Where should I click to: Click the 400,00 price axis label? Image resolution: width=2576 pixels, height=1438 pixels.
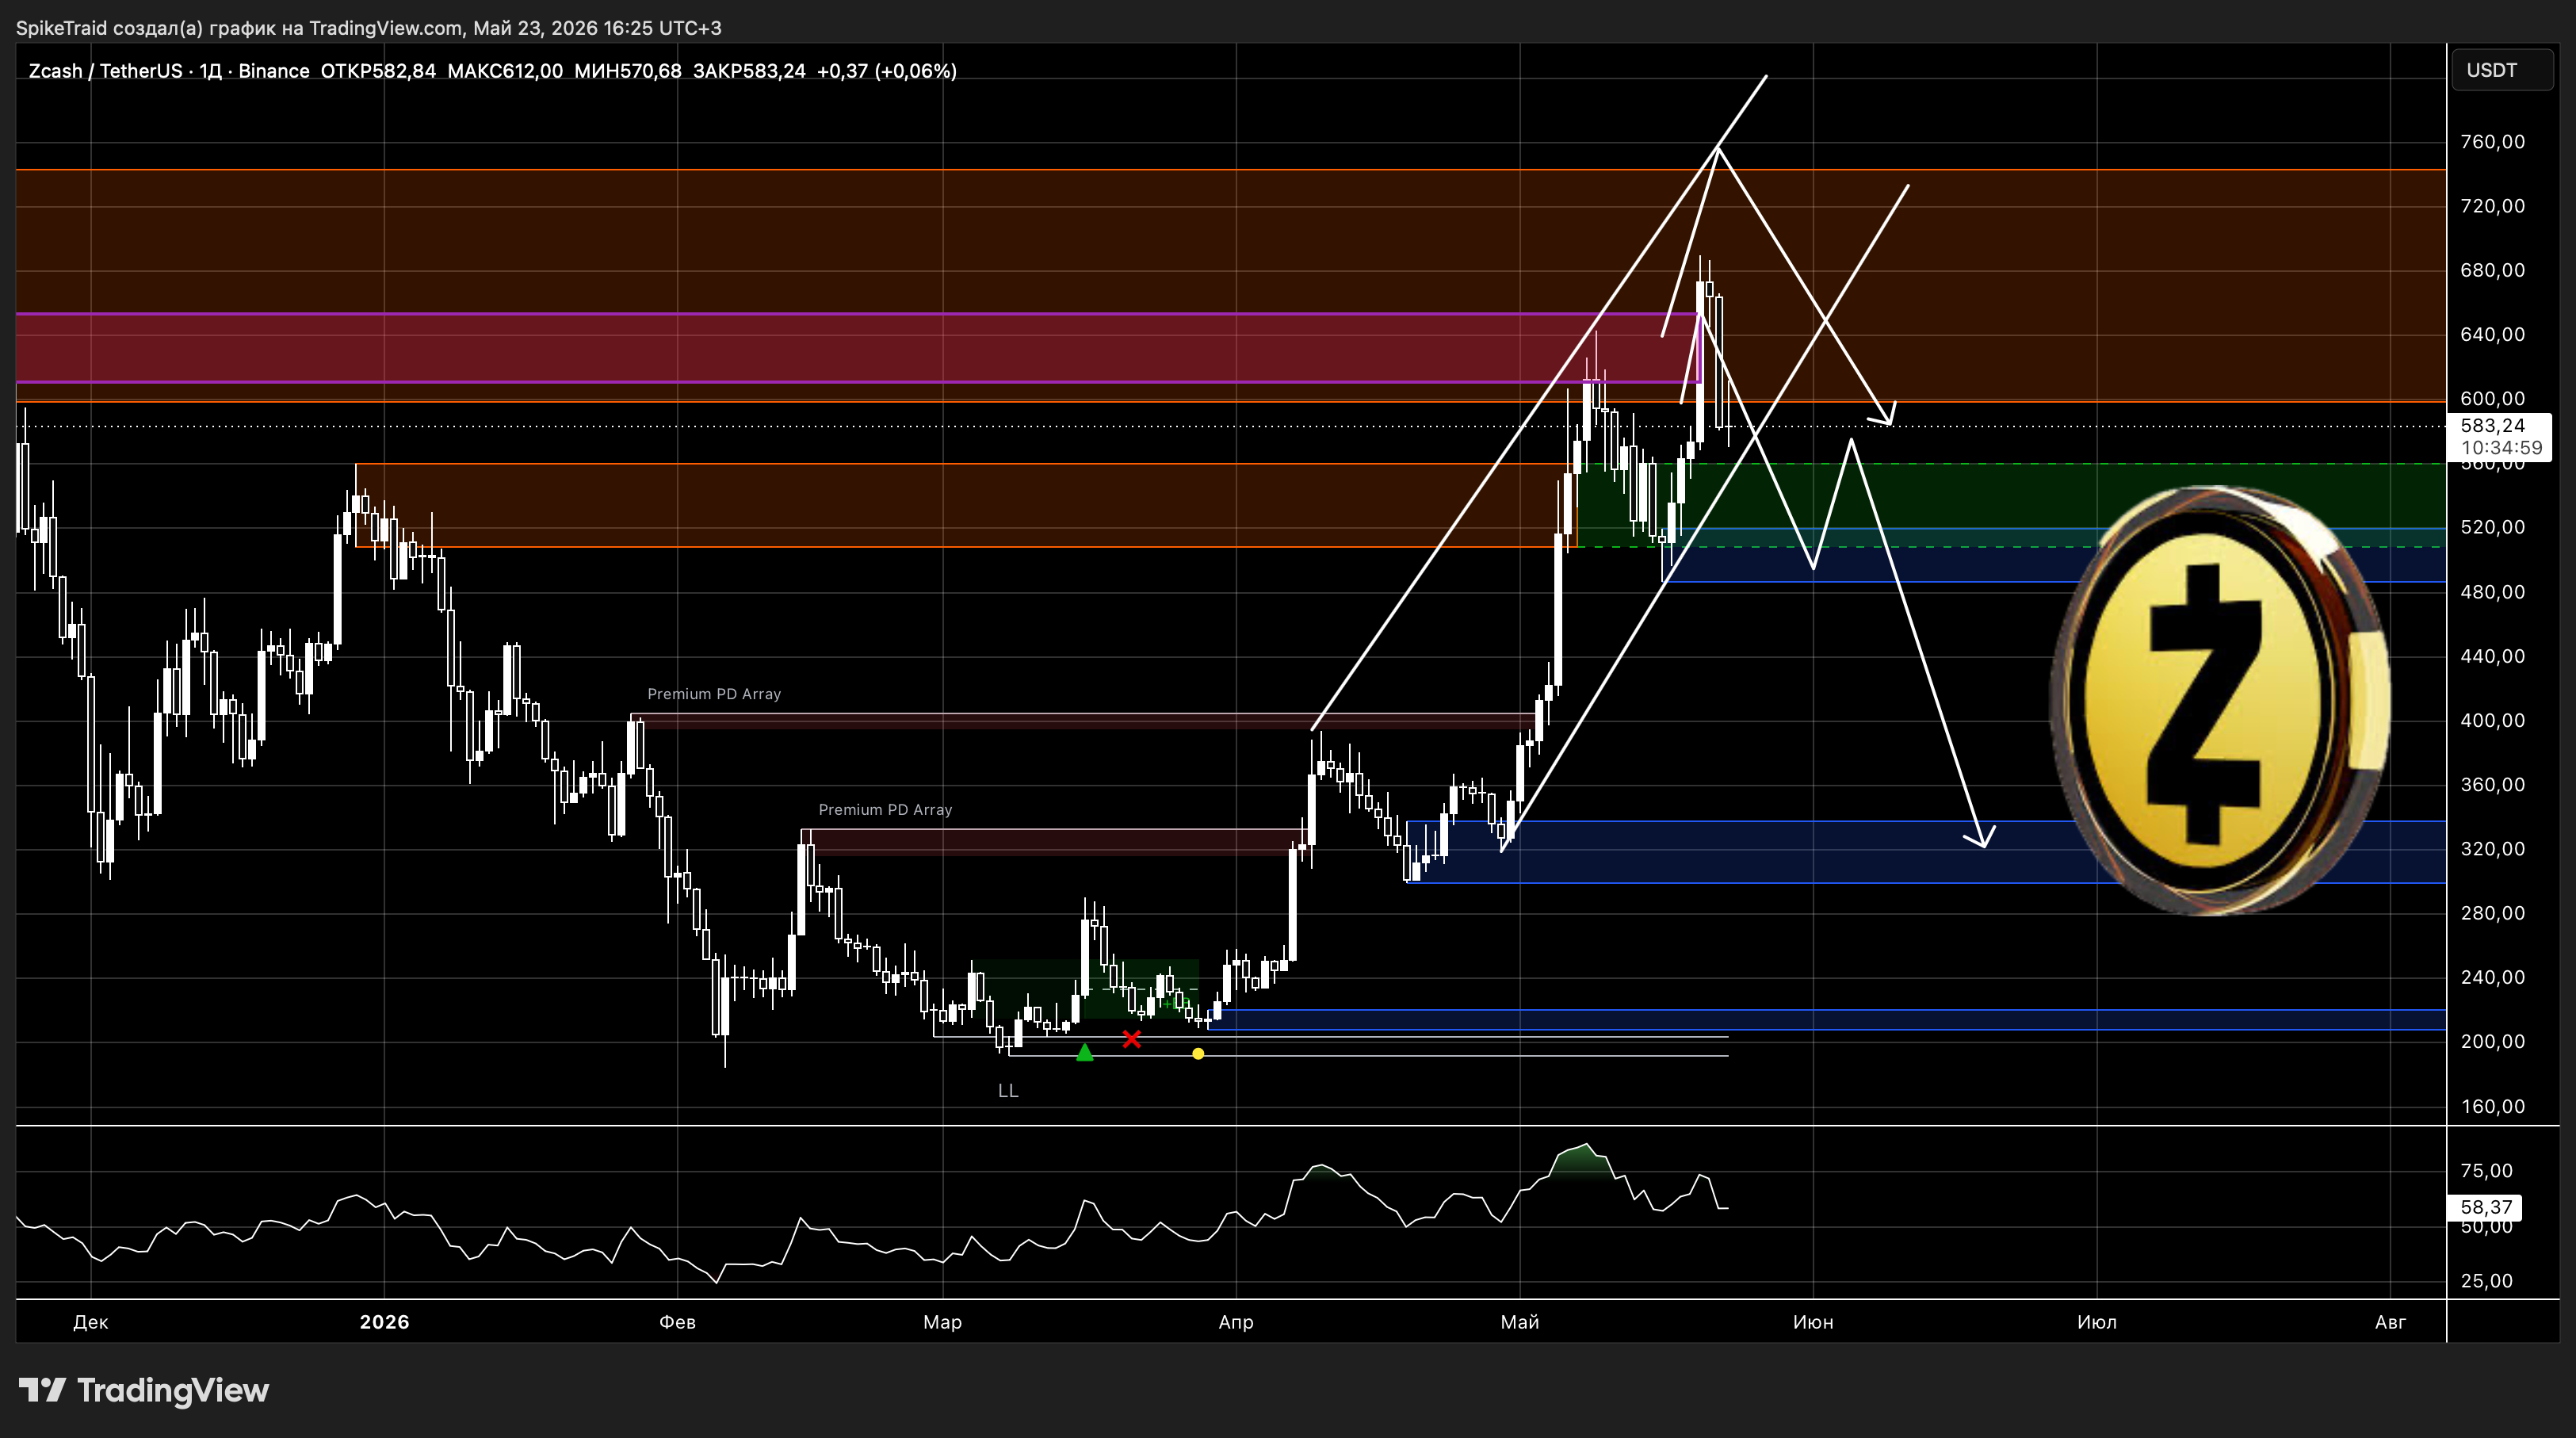2492,720
